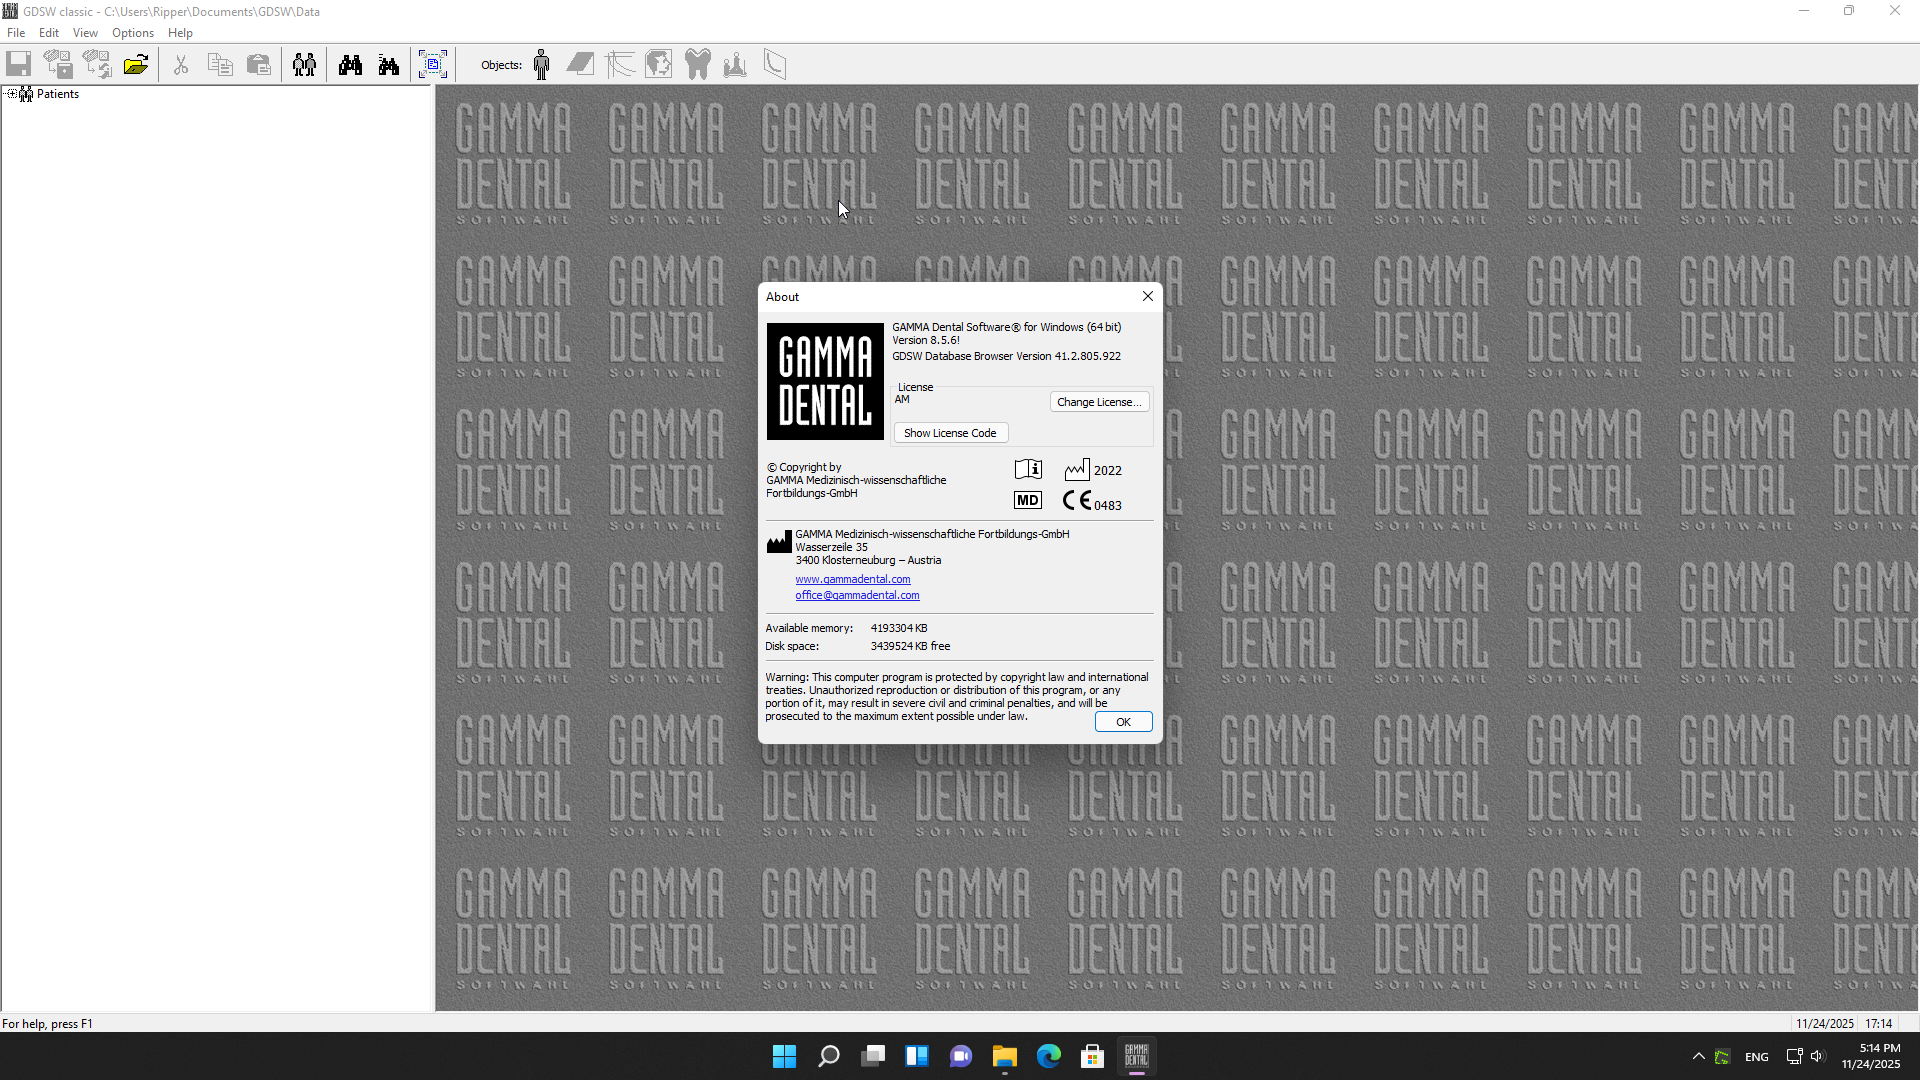Expand the Patients tree node

pyautogui.click(x=11, y=94)
